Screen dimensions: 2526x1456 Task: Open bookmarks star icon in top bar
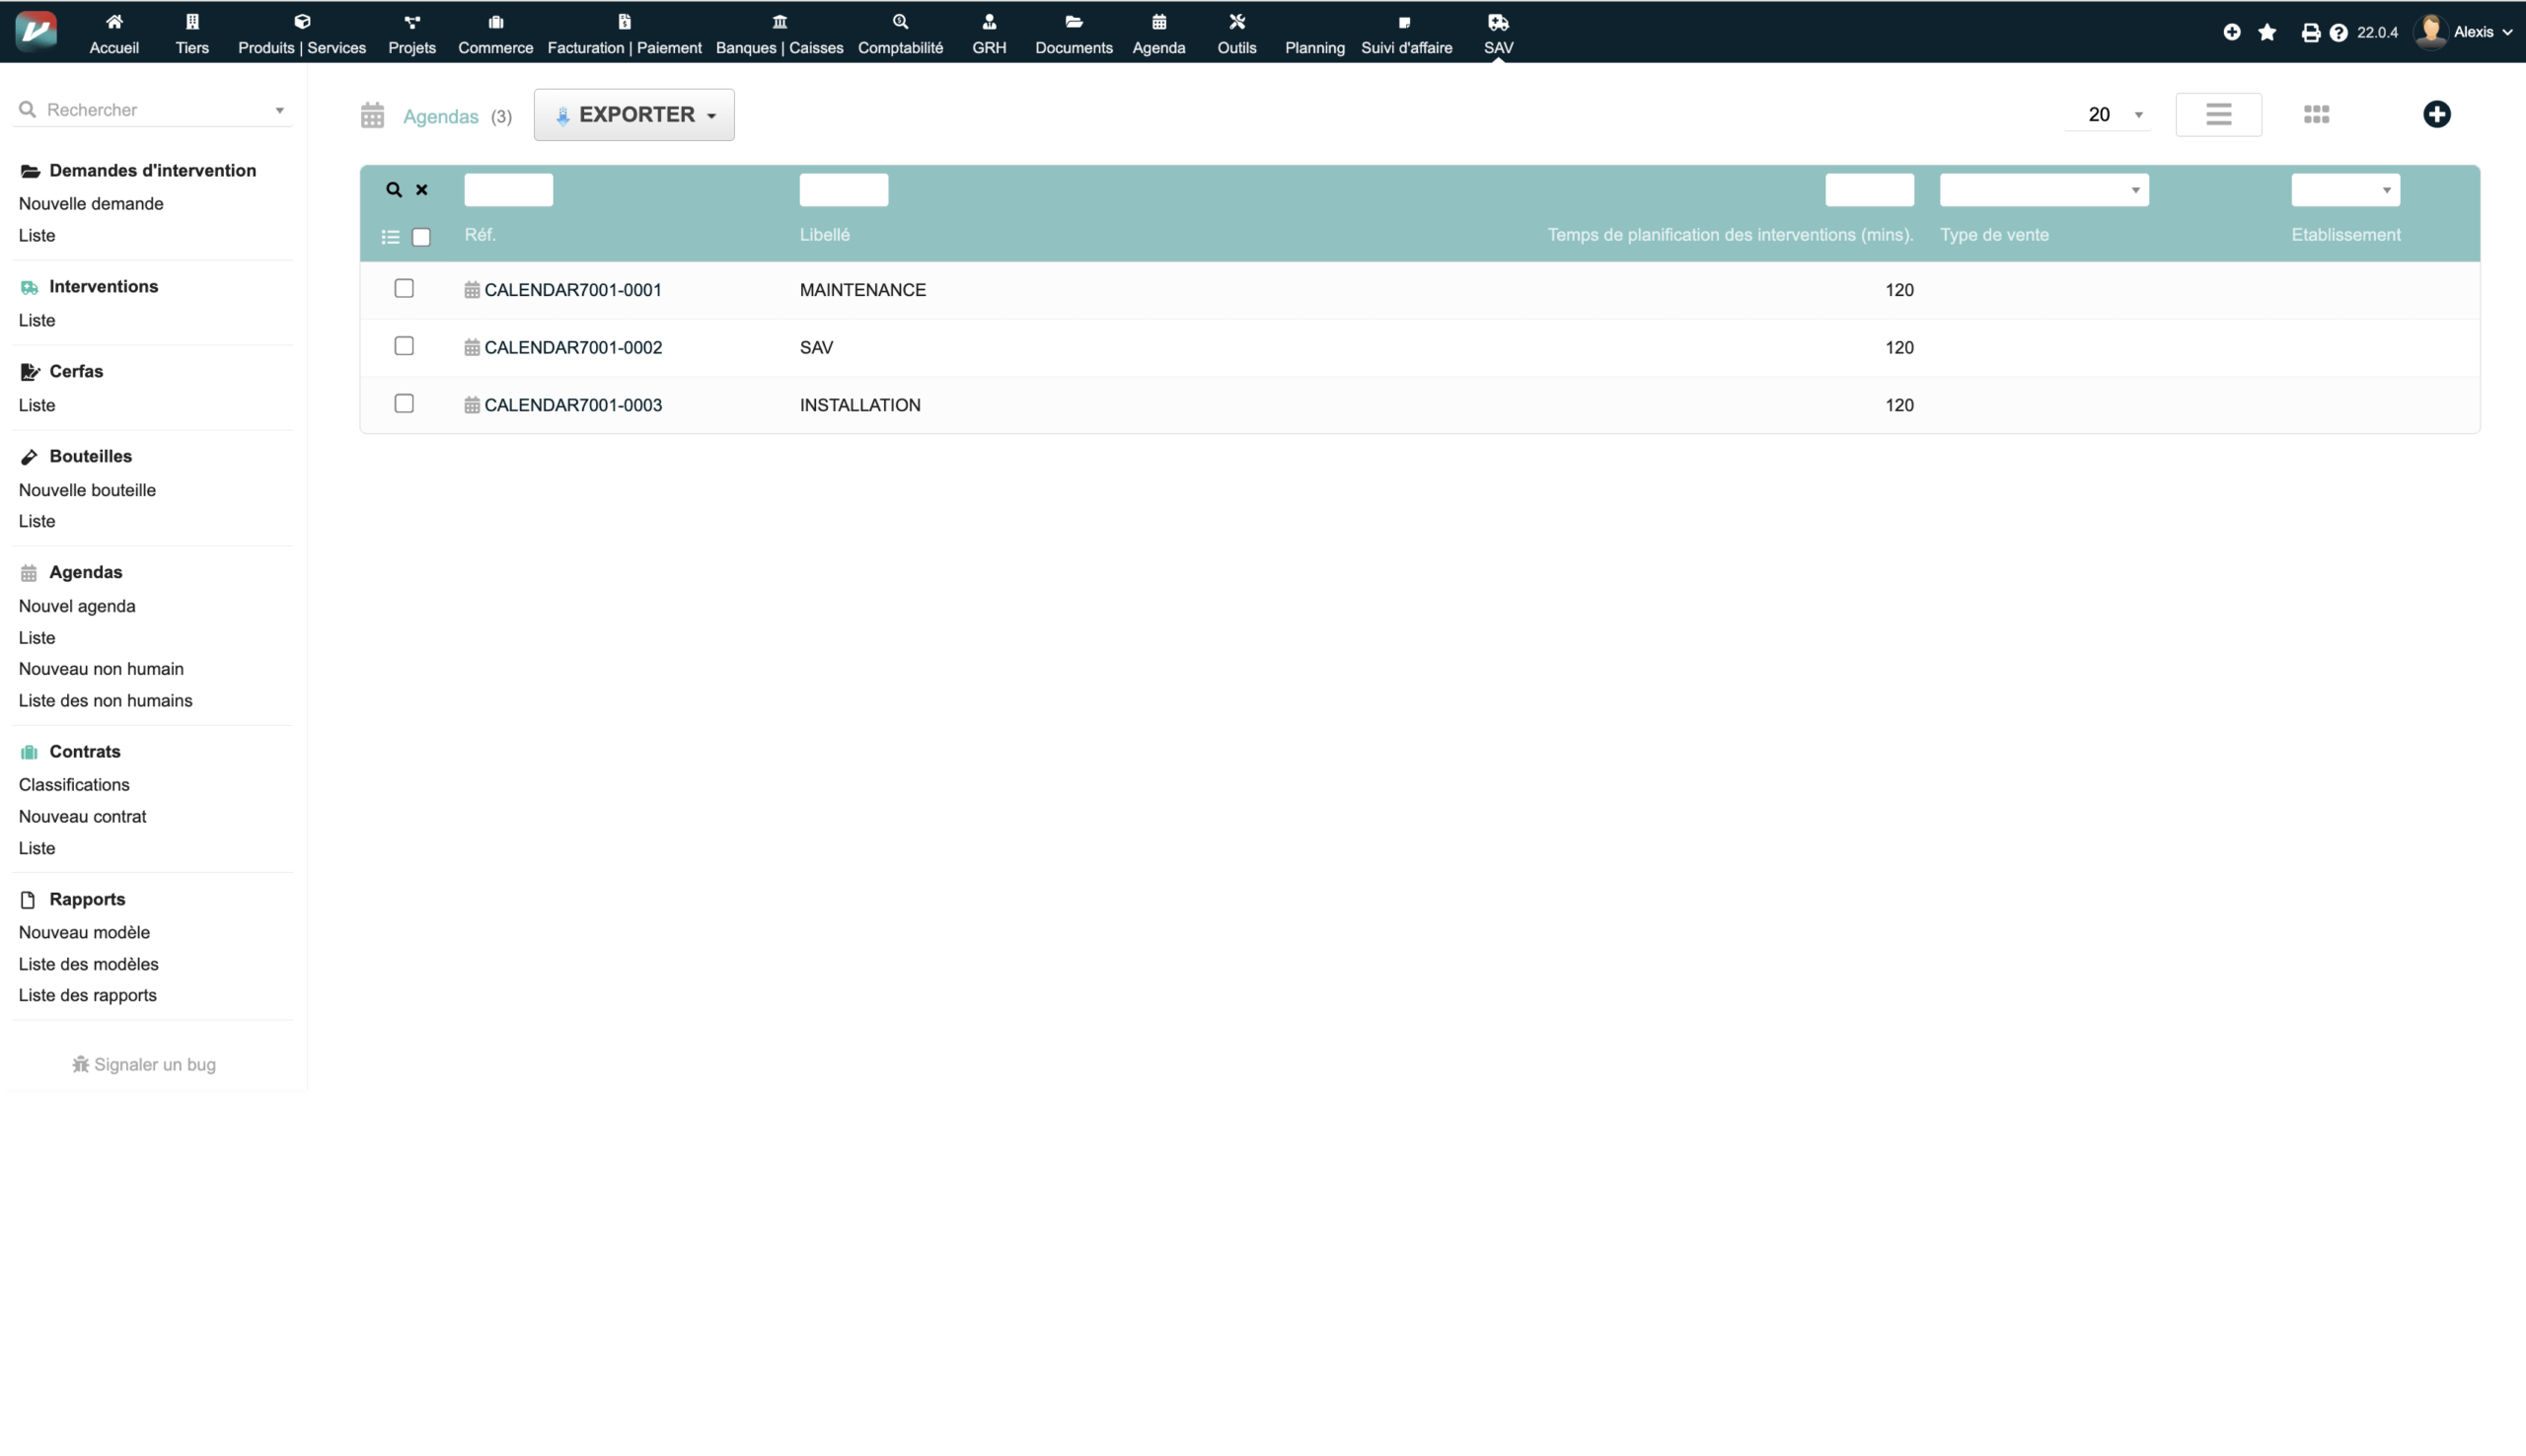click(x=2267, y=32)
